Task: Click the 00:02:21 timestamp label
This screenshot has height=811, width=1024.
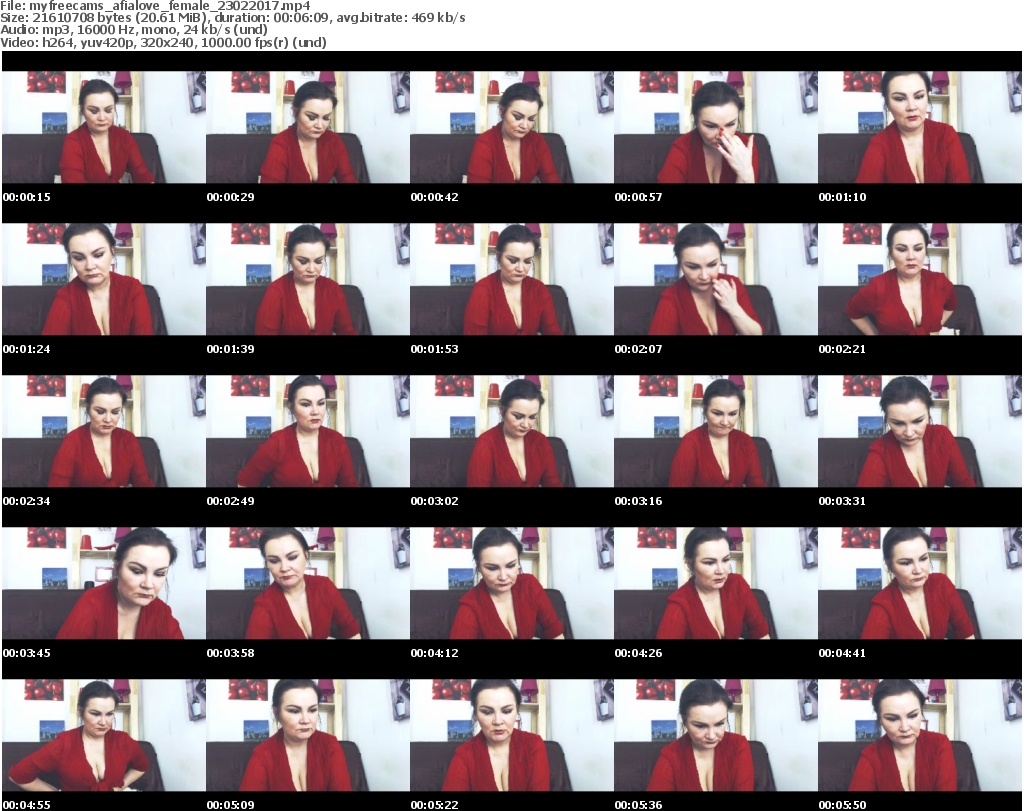Action: pos(842,349)
